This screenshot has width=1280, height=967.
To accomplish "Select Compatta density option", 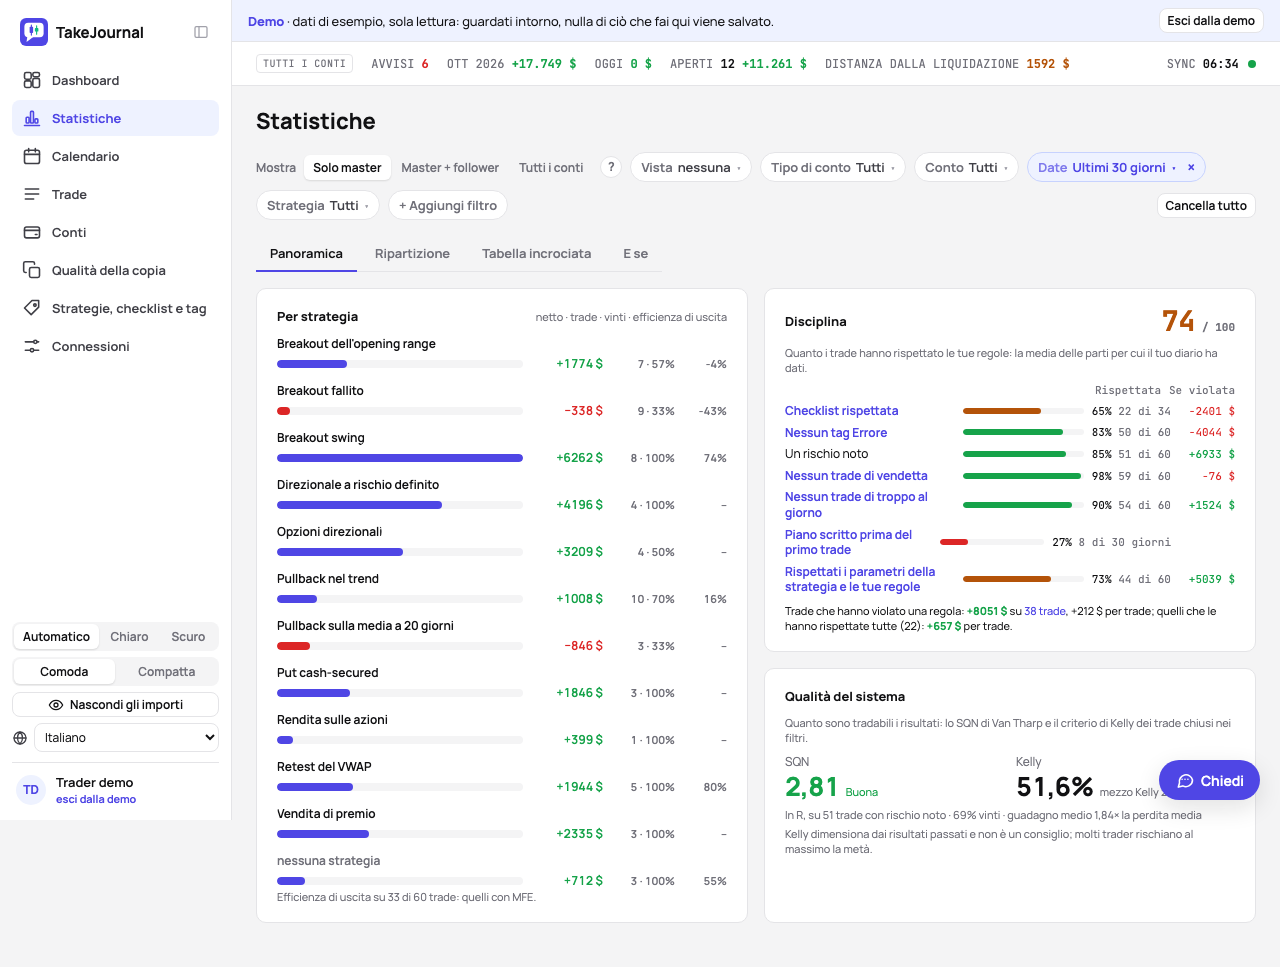I will 166,672.
